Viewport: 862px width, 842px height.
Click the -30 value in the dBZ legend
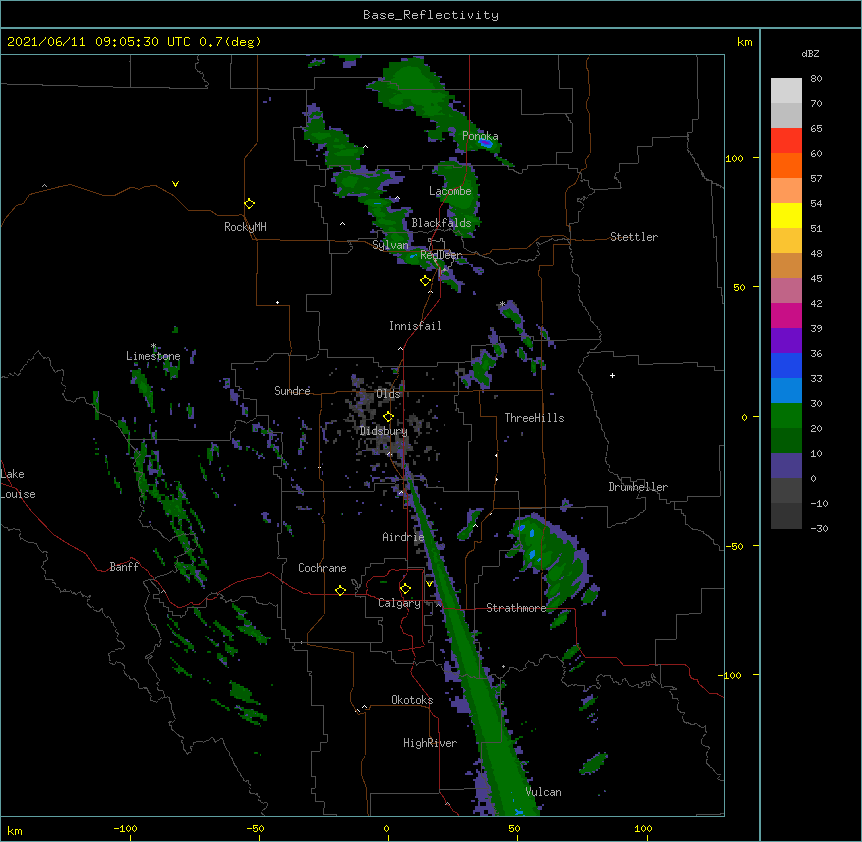[819, 528]
